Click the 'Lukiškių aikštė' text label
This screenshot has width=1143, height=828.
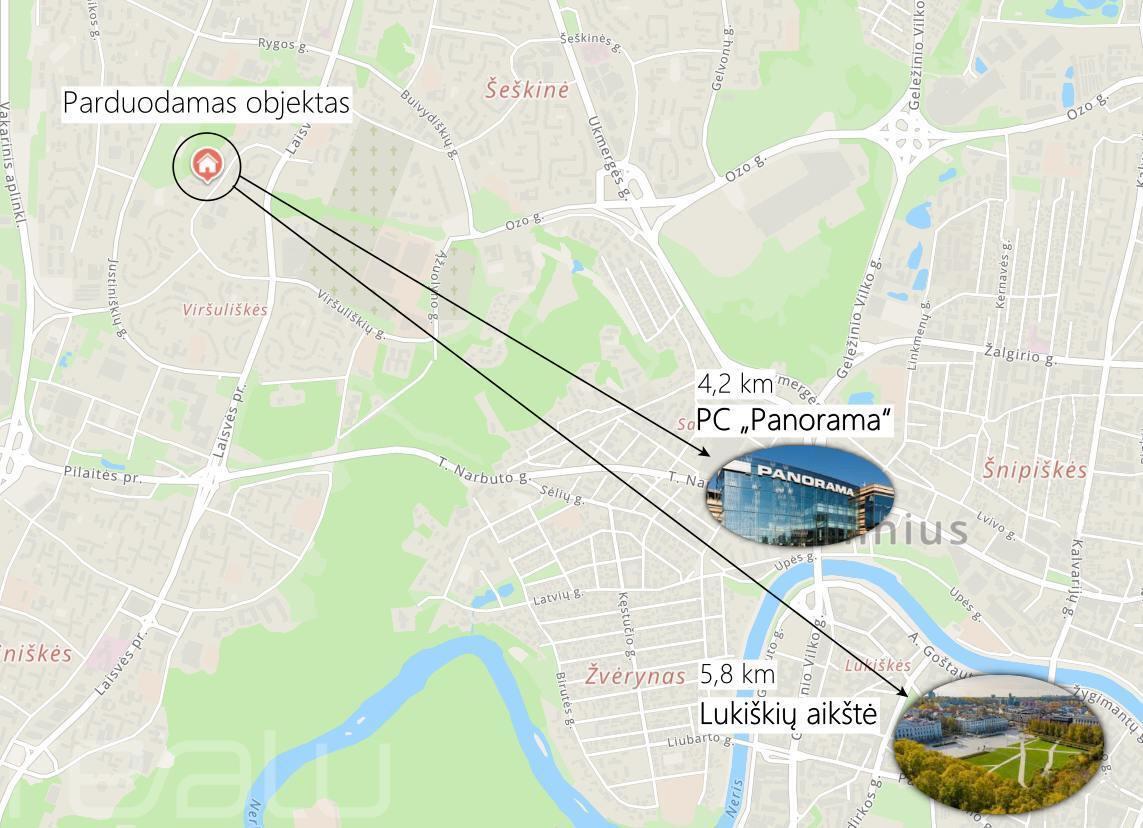point(788,714)
